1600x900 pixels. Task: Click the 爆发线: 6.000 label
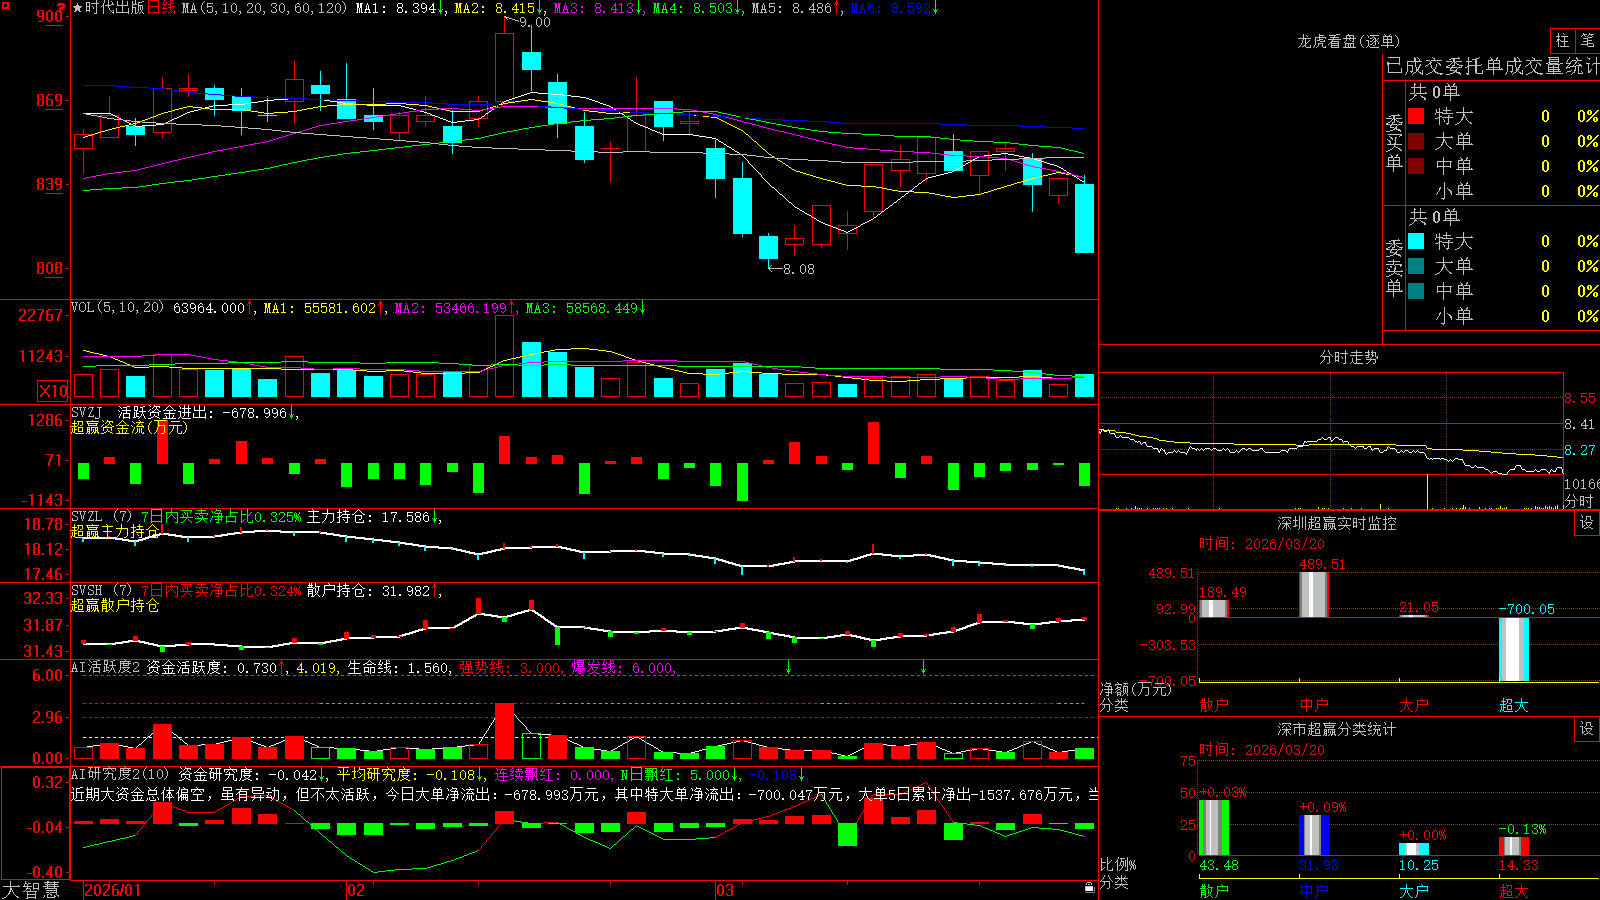tap(622, 667)
